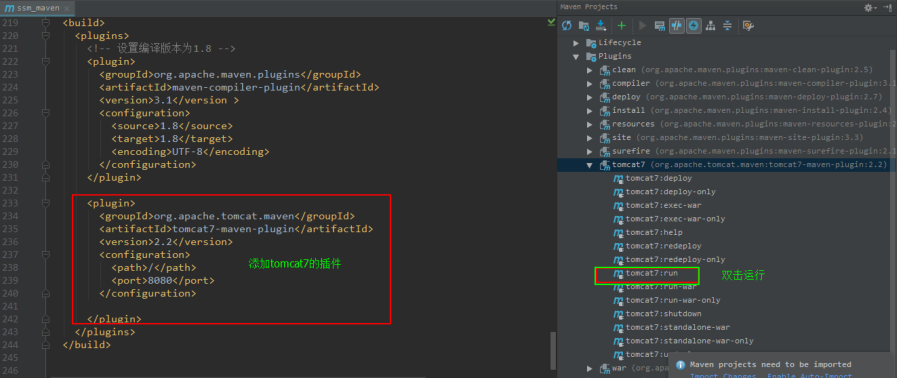Collapse all nodes in Maven Projects tree

point(727,25)
